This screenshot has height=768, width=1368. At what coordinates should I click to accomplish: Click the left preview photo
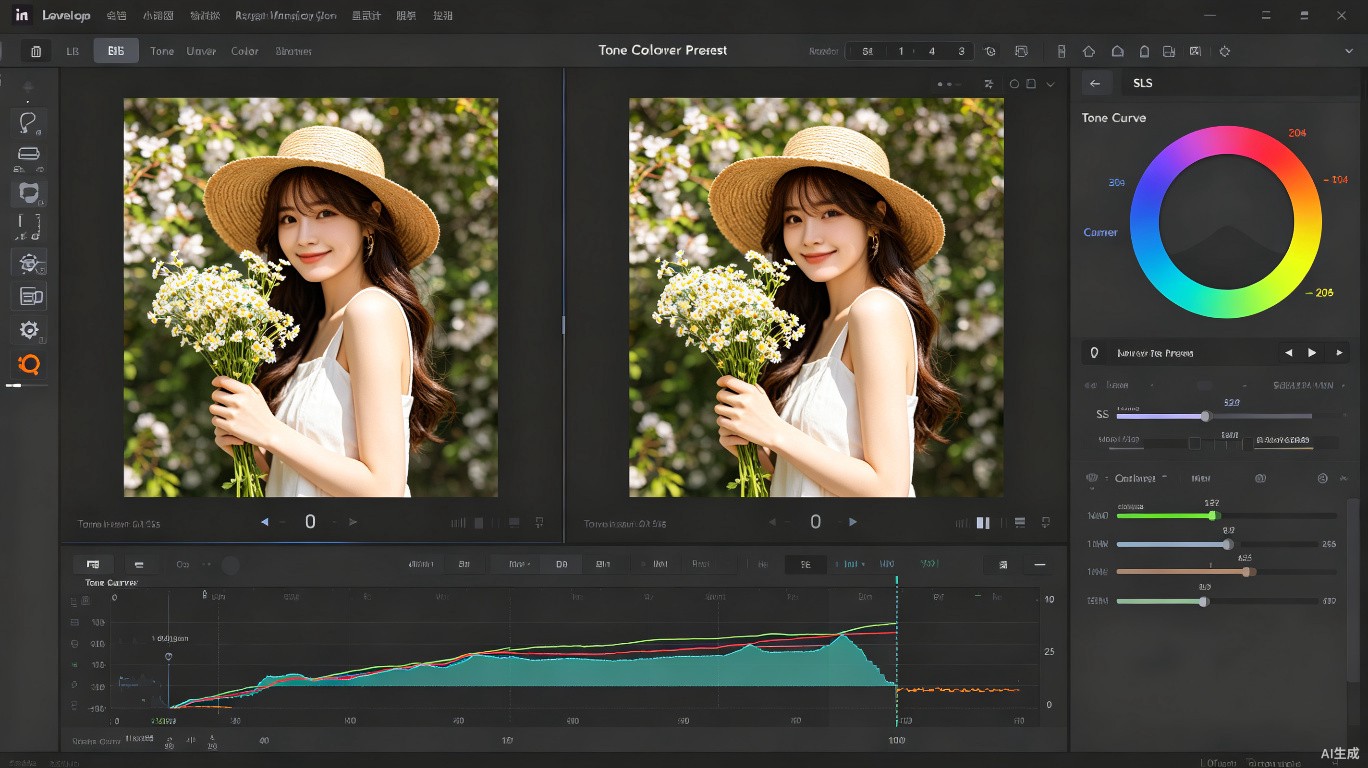pos(310,297)
